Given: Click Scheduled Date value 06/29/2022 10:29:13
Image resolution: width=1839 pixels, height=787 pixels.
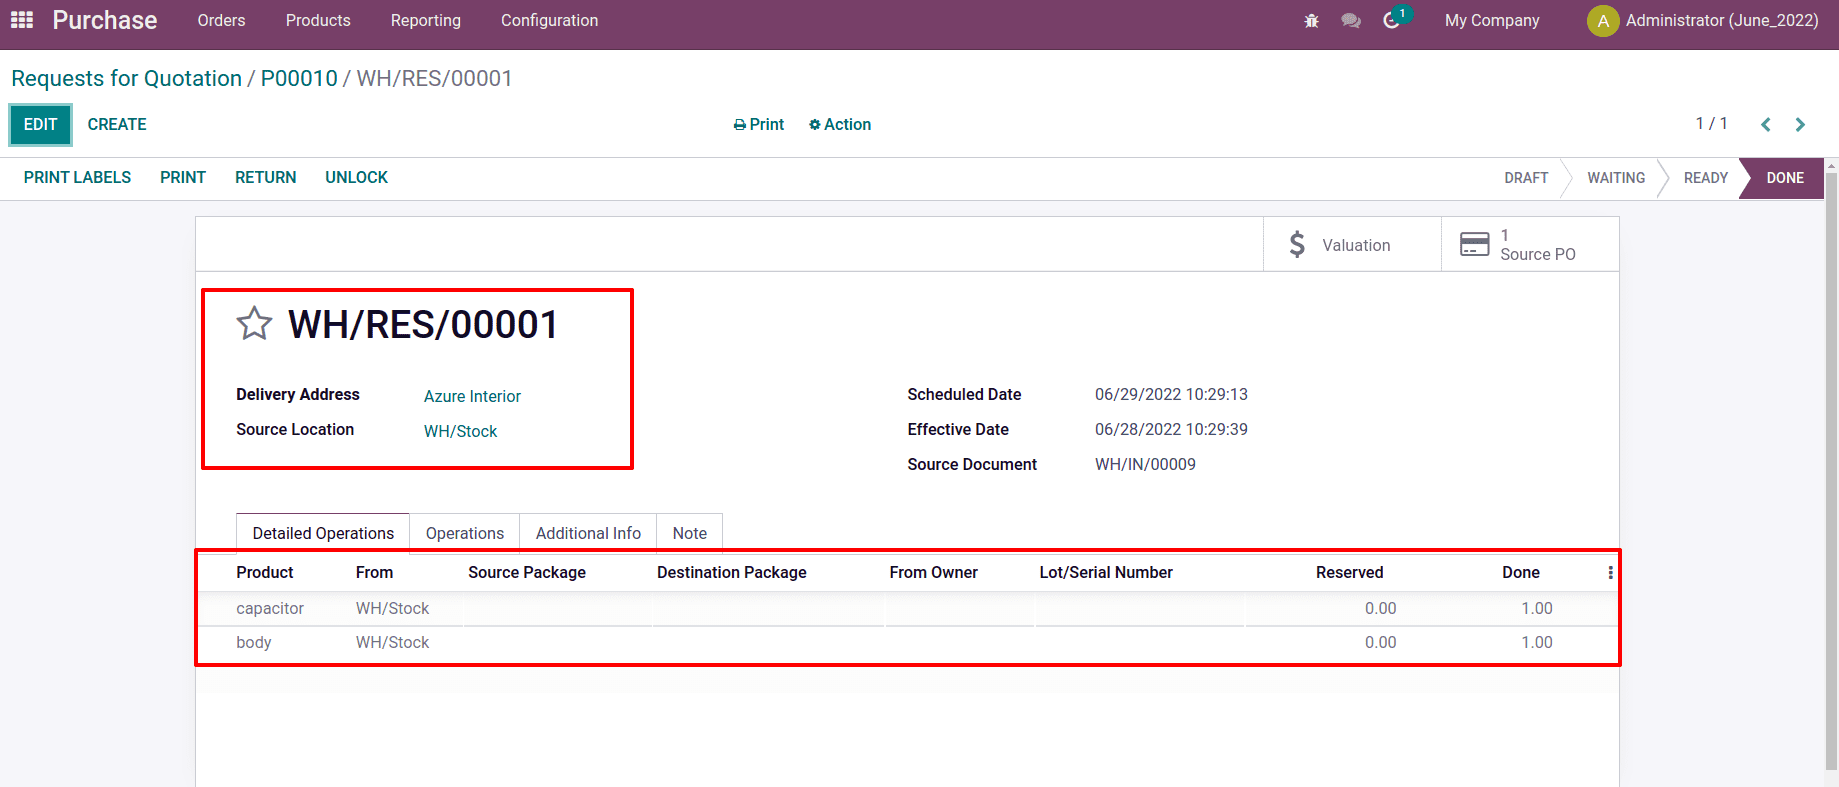Looking at the screenshot, I should click(1171, 394).
